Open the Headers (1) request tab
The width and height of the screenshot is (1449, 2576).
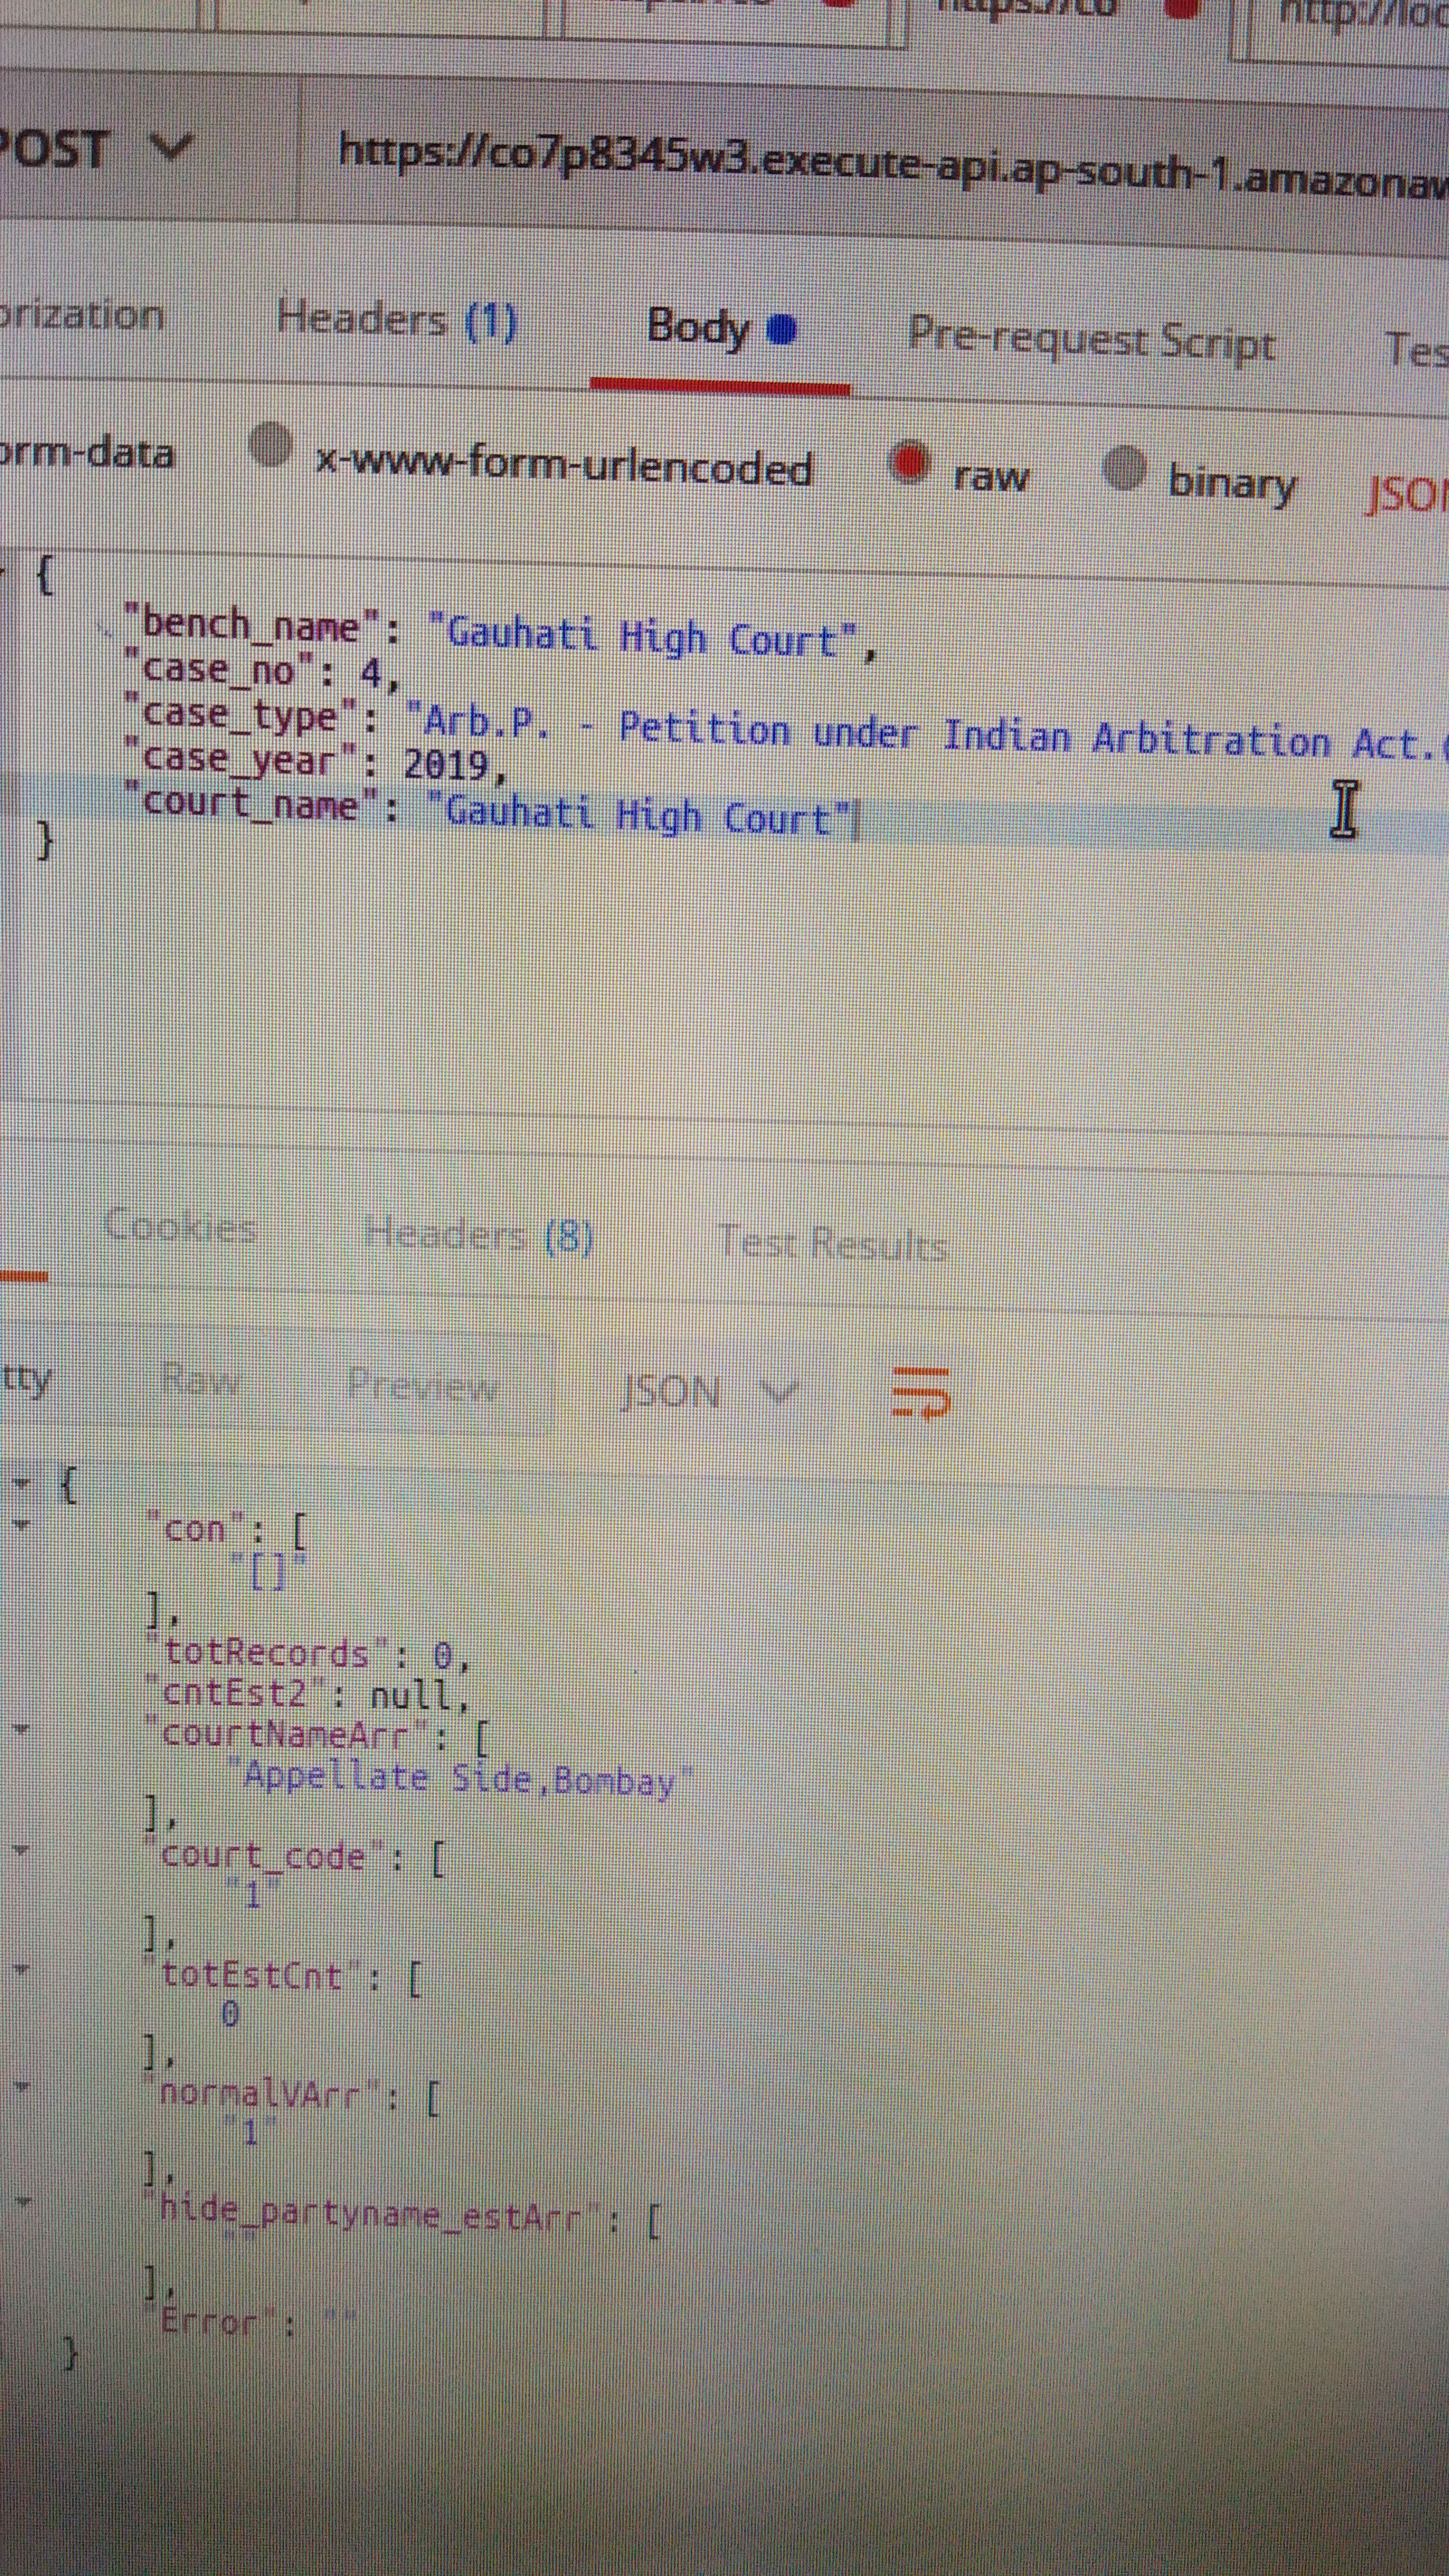(396, 320)
